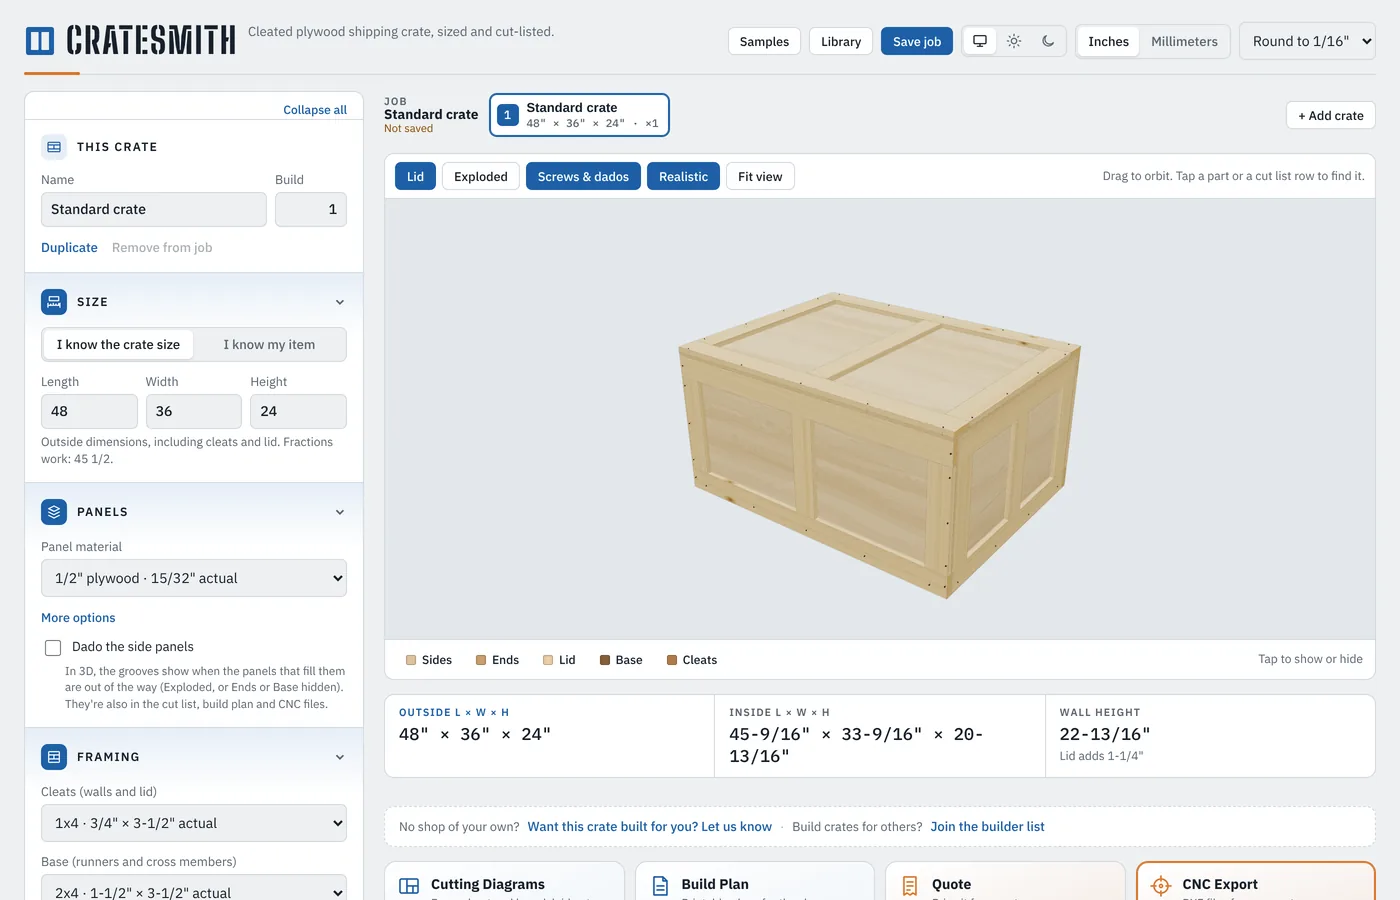Toggle the Lid view button
The width and height of the screenshot is (1400, 900).
click(415, 177)
